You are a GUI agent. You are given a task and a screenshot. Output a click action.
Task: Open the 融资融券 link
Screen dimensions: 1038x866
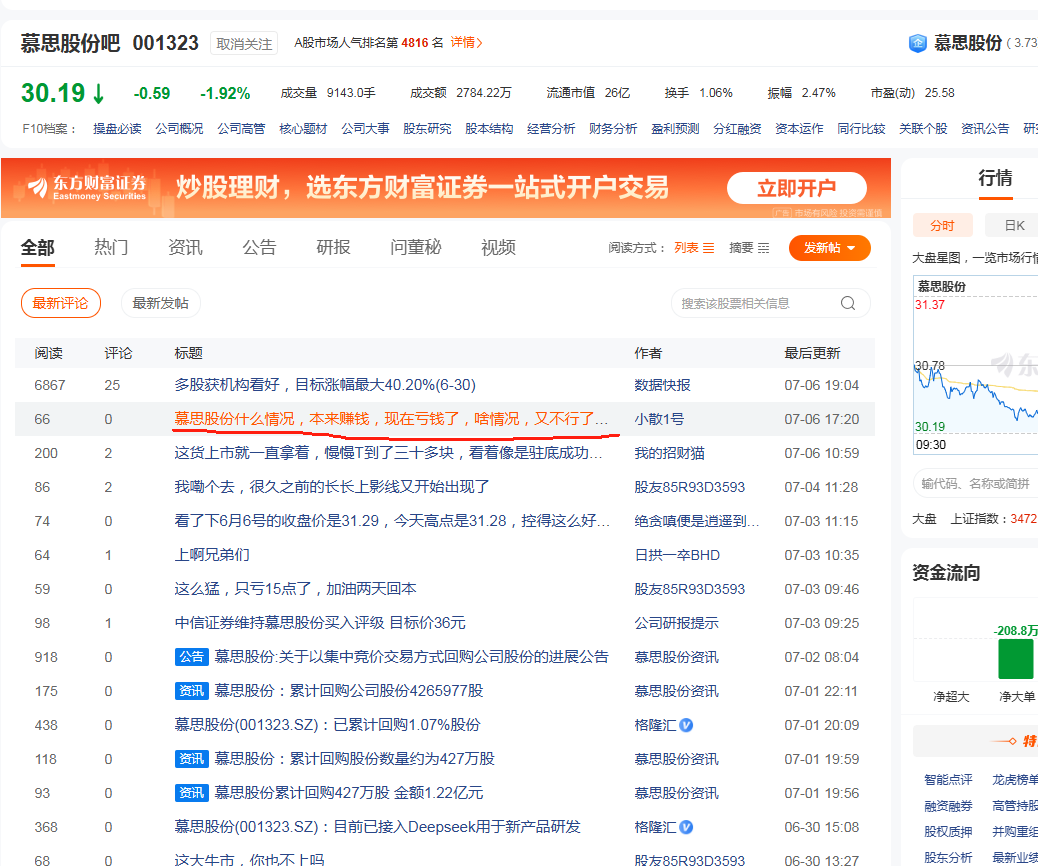point(948,806)
